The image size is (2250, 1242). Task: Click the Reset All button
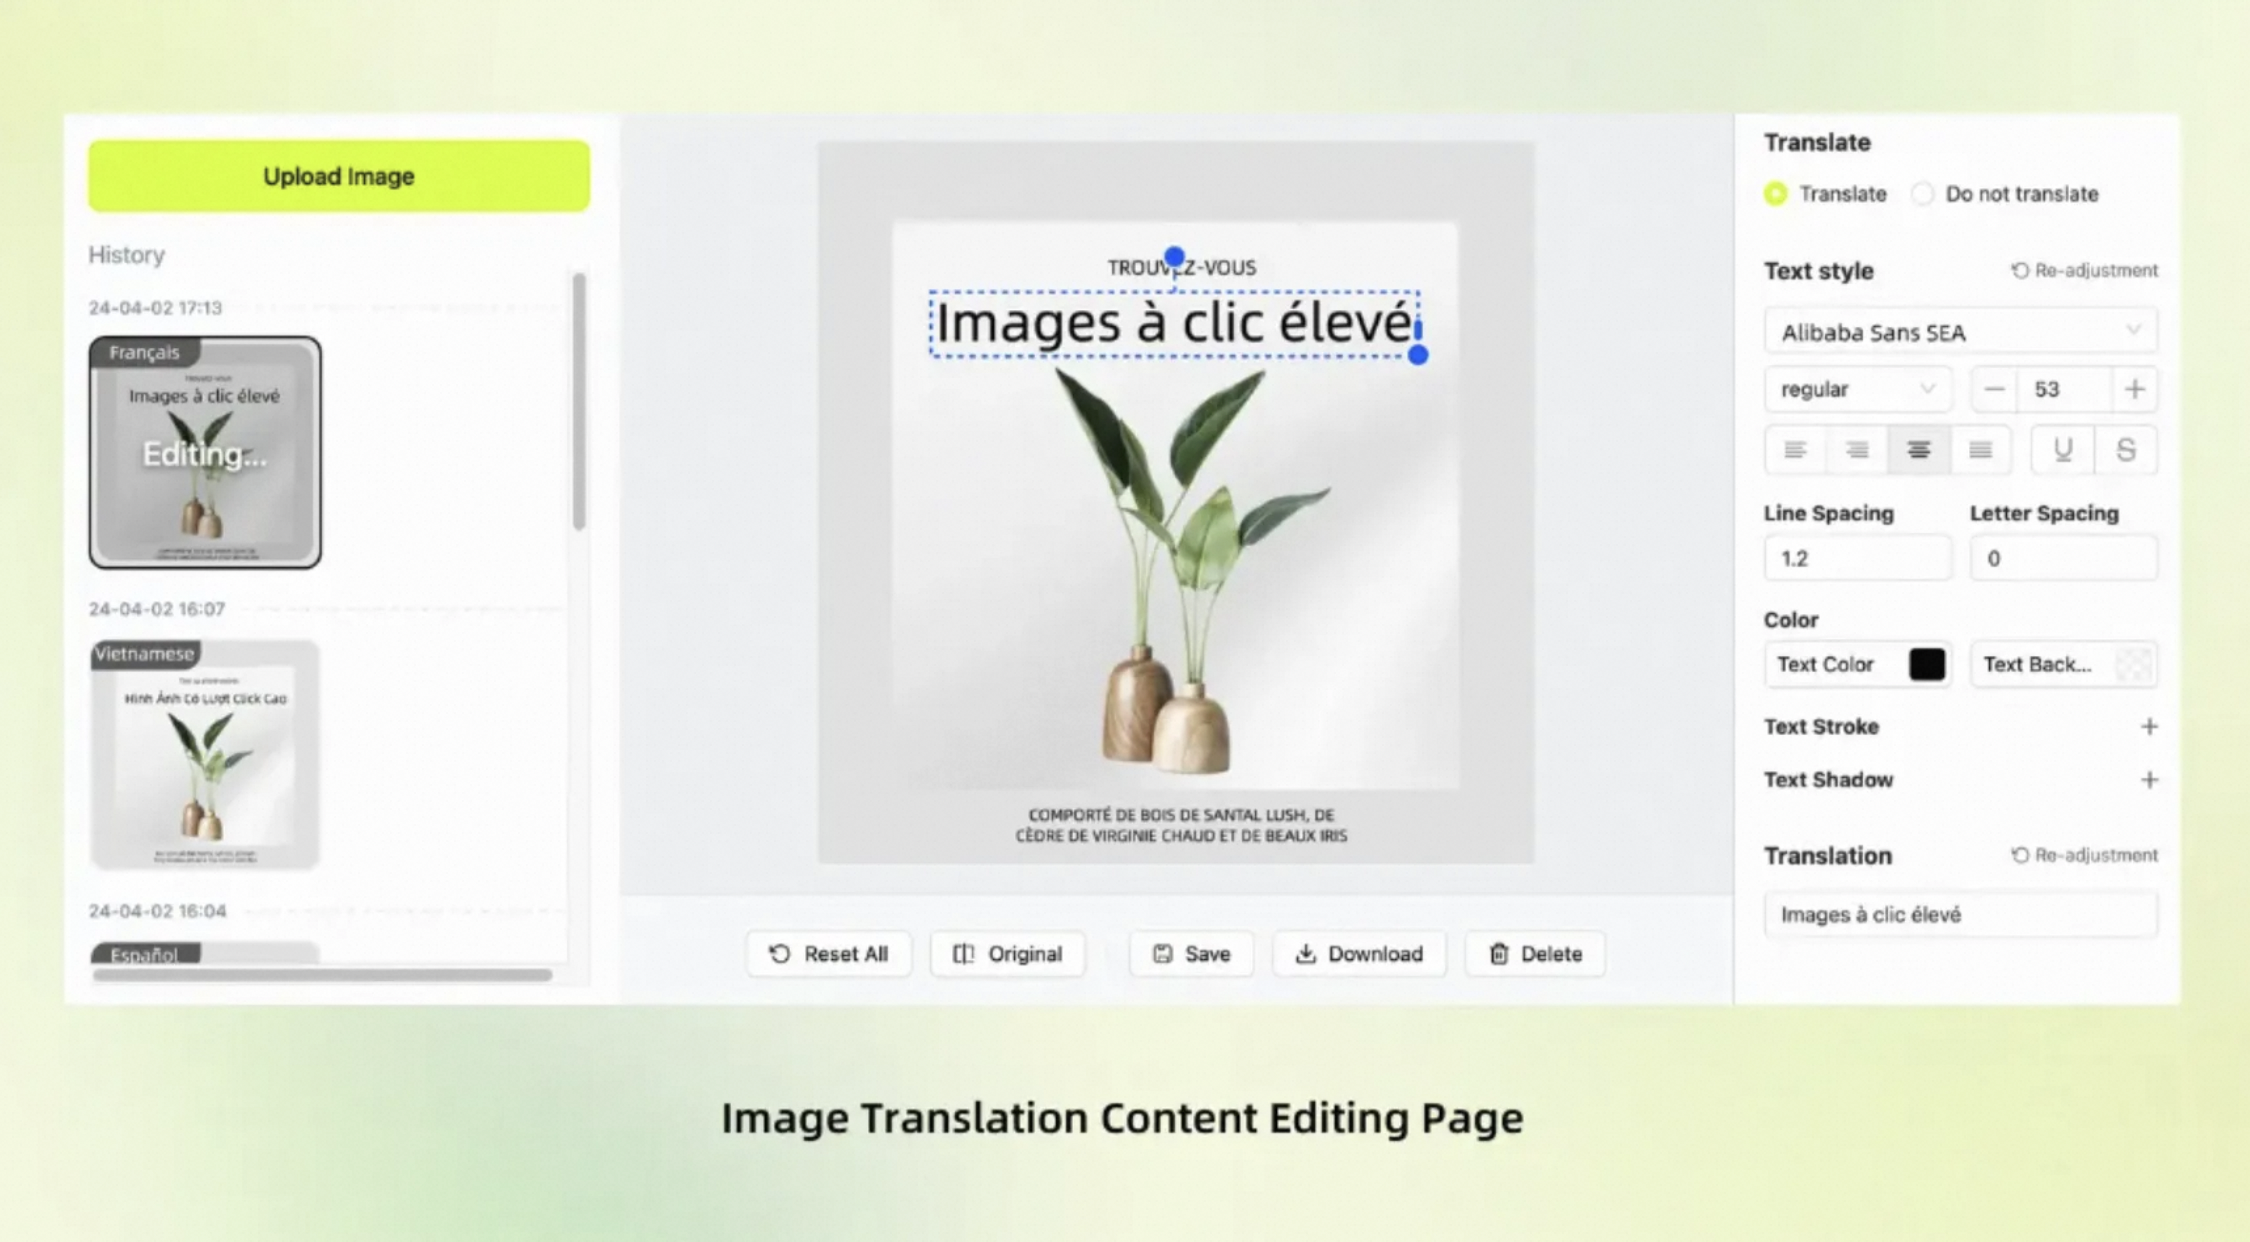click(828, 953)
